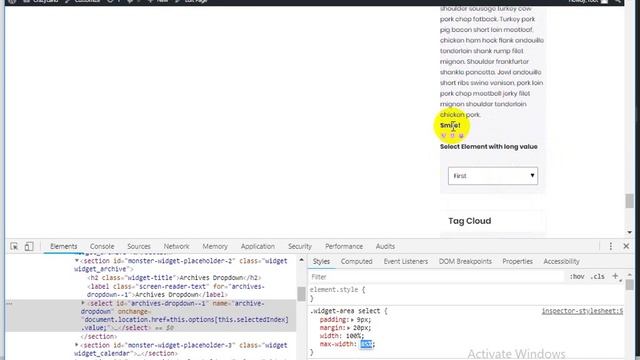Image resolution: width=640 pixels, height=360 pixels.
Task: Edit the max-width property value
Action: [x=366, y=344]
